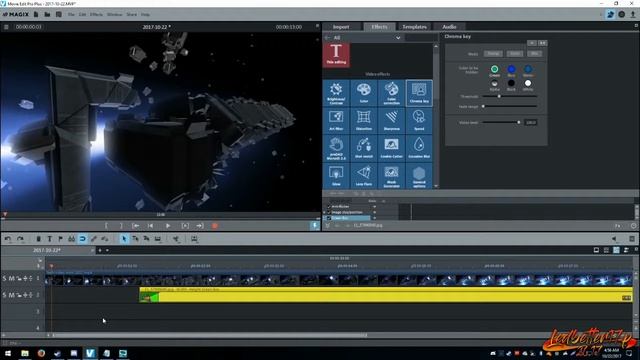Start playback with the Play button
Screen dimensions: 640x360
pos(168,225)
